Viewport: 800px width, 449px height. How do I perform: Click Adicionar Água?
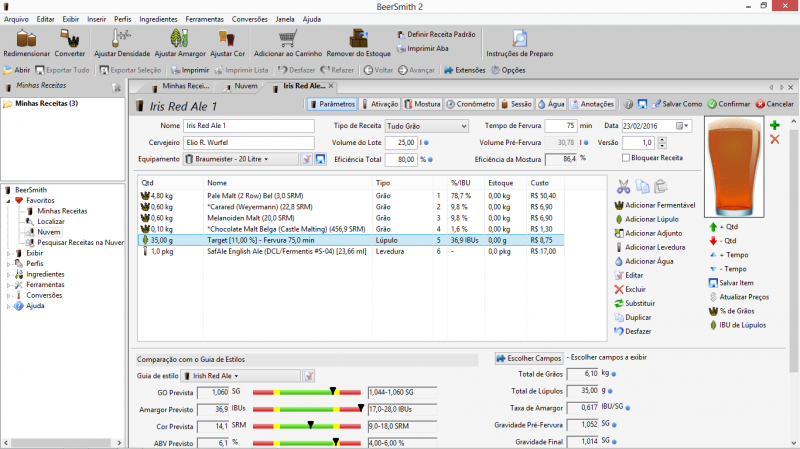644,261
